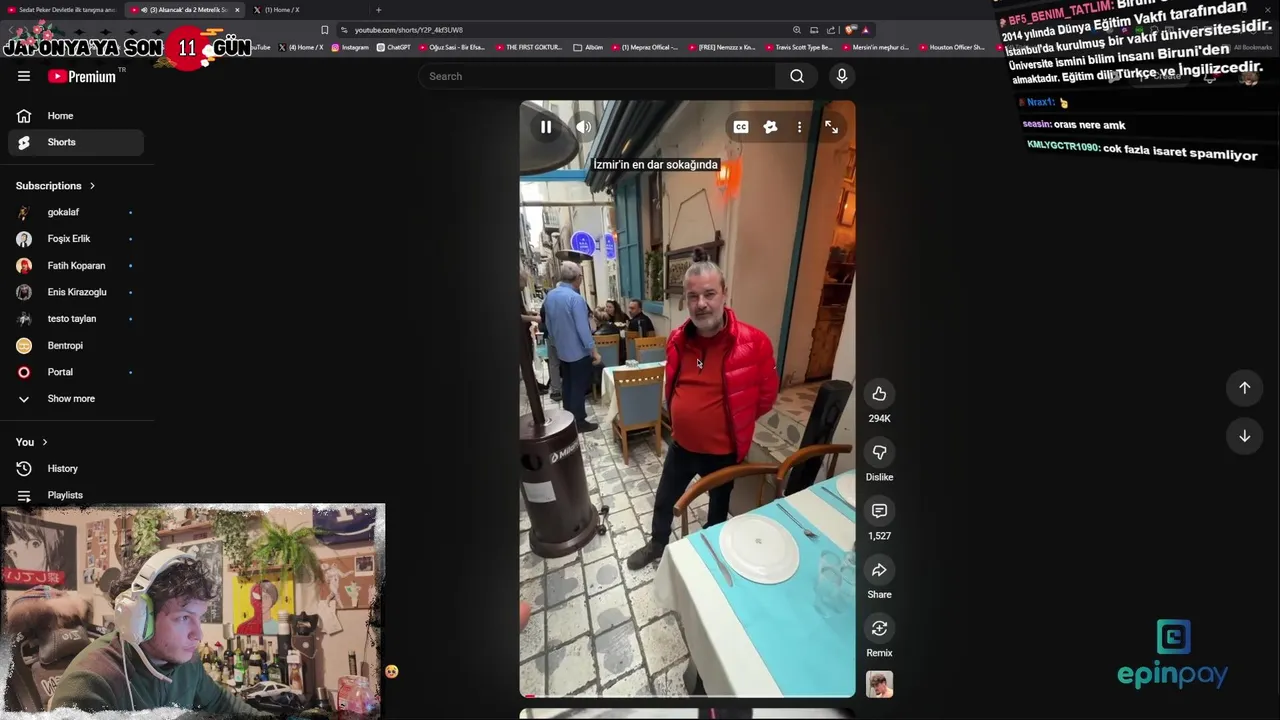The image size is (1280, 720).
Task: Bookmark this page icon in address bar
Action: click(325, 30)
